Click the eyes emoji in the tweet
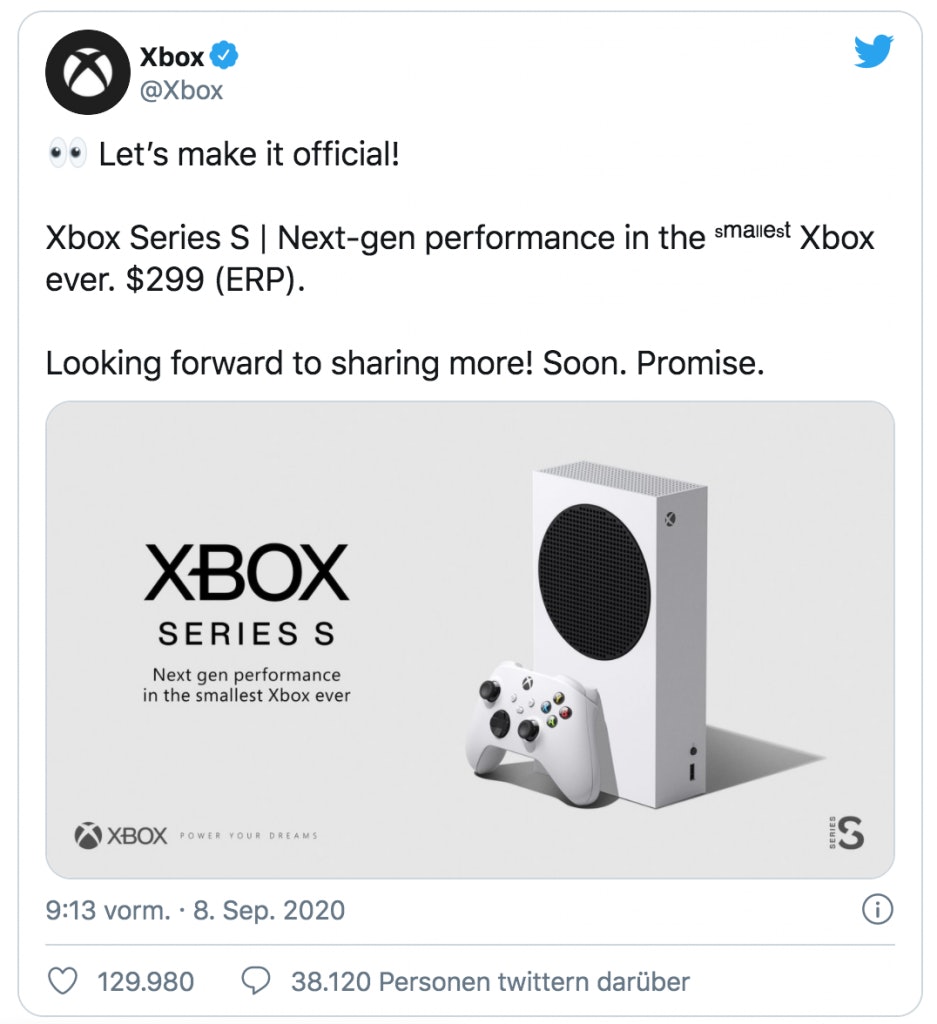The height and width of the screenshot is (1024, 937). pos(67,157)
